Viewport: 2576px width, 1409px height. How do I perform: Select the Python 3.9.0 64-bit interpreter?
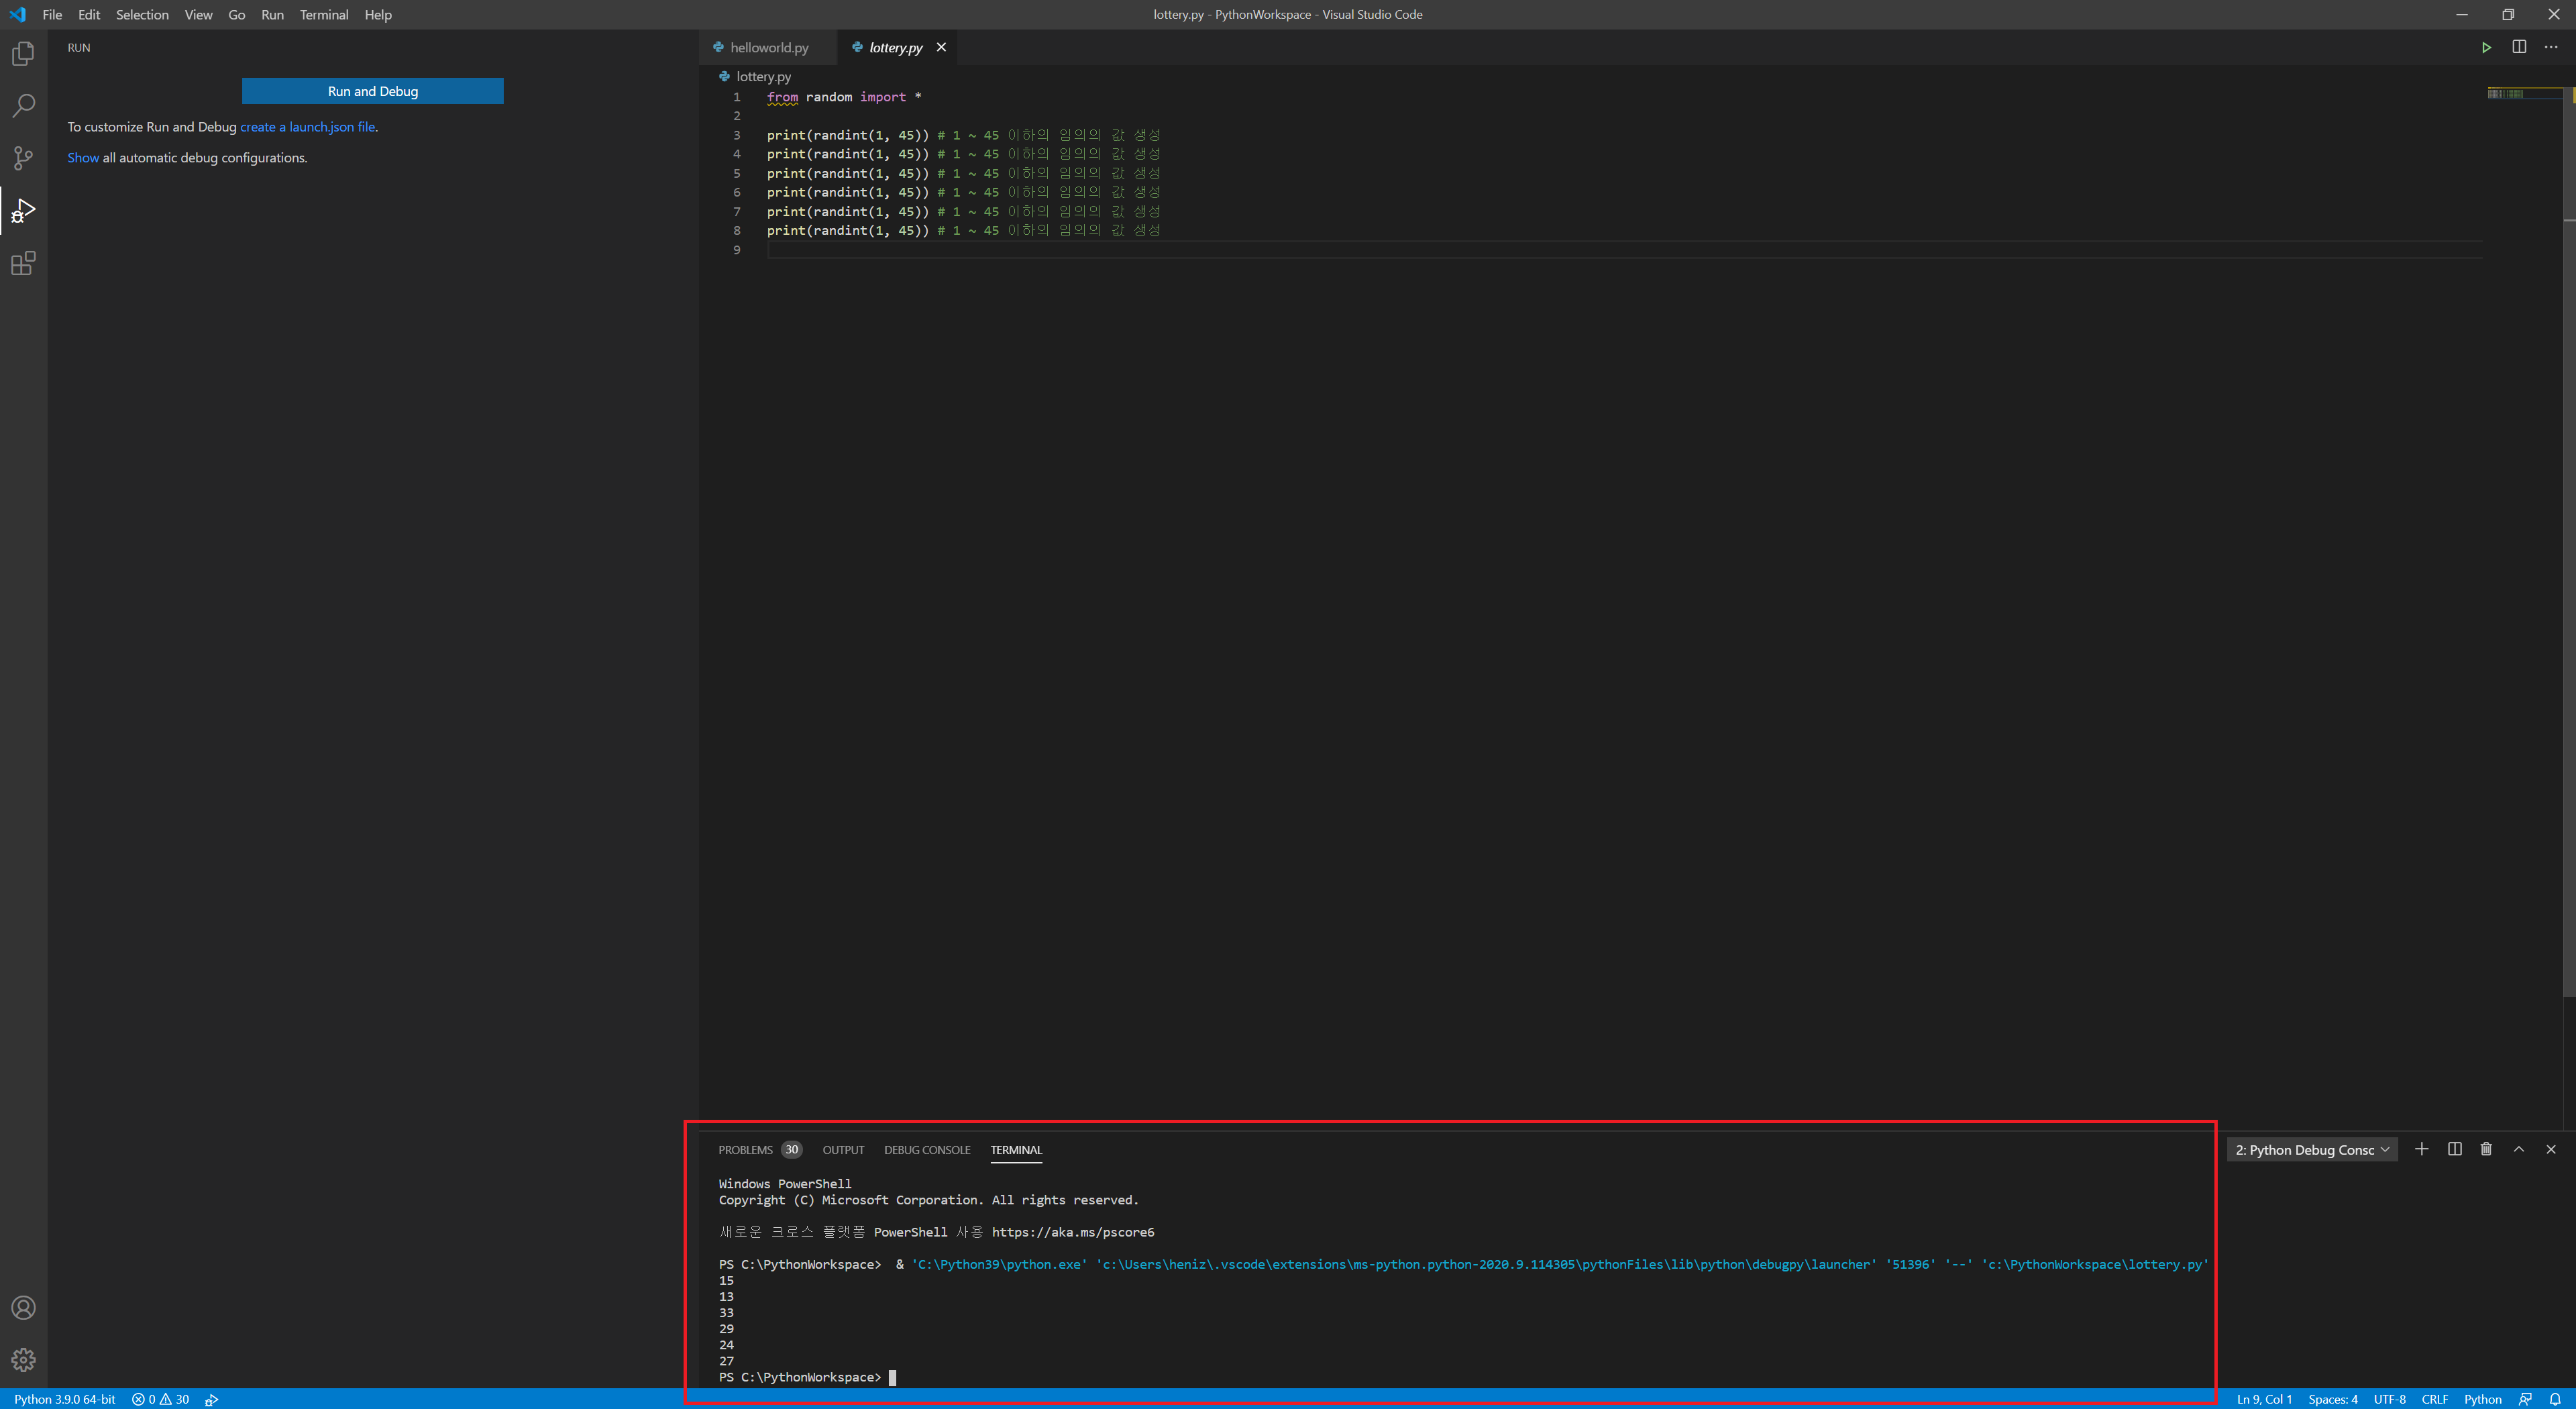click(65, 1399)
